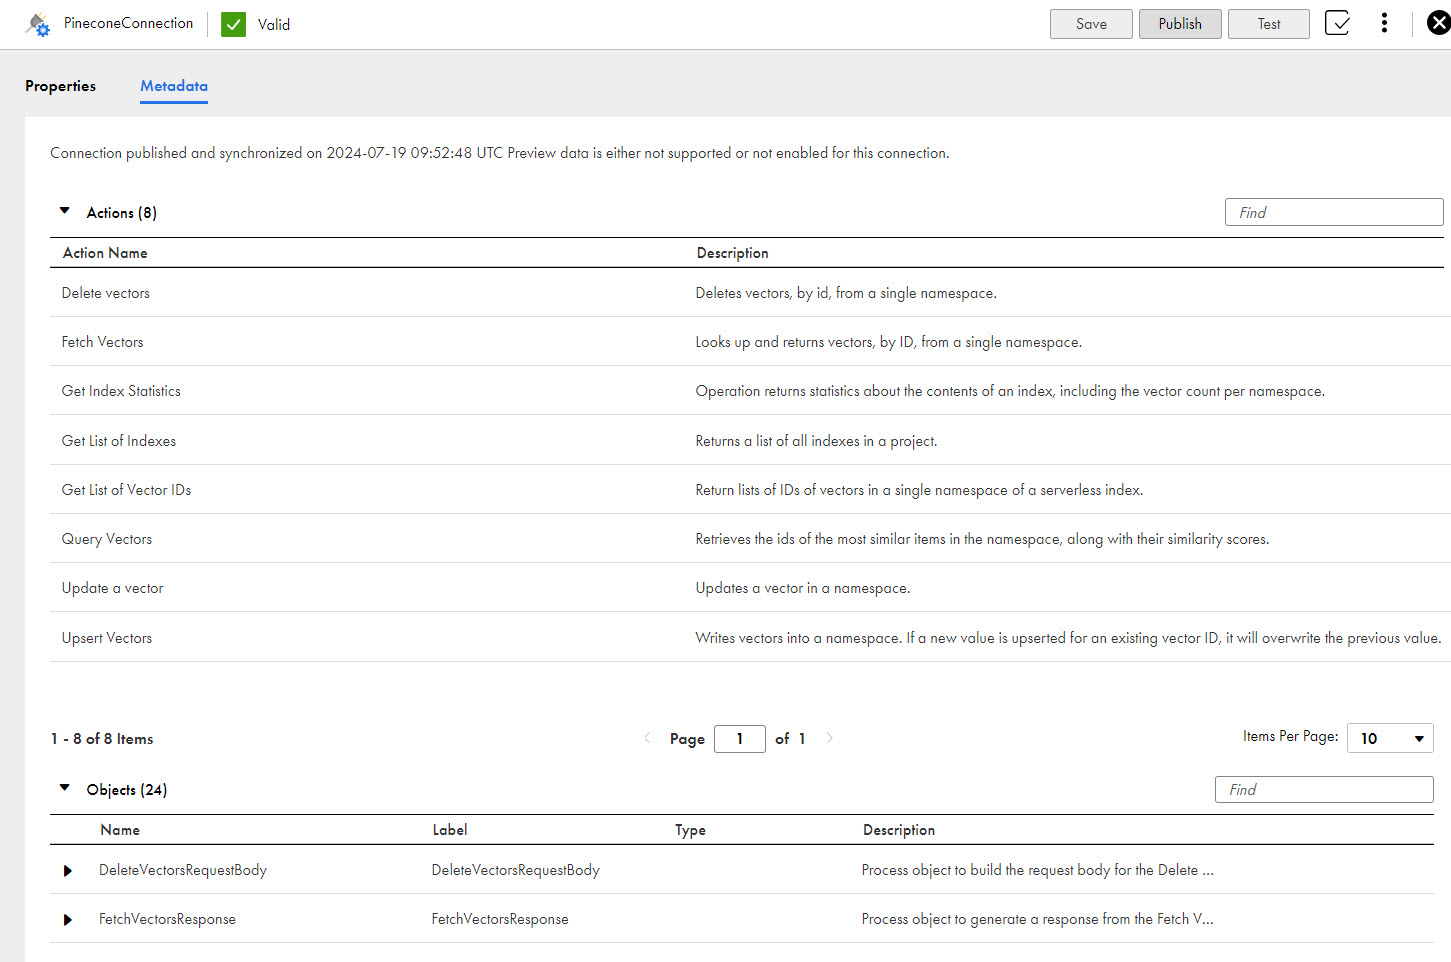Switch to the Properties tab
The width and height of the screenshot is (1451, 962).
(61, 86)
